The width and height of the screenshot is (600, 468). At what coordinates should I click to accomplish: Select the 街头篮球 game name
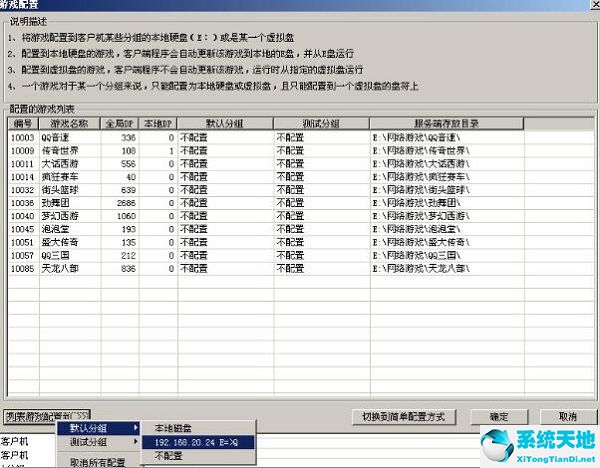pyautogui.click(x=60, y=190)
